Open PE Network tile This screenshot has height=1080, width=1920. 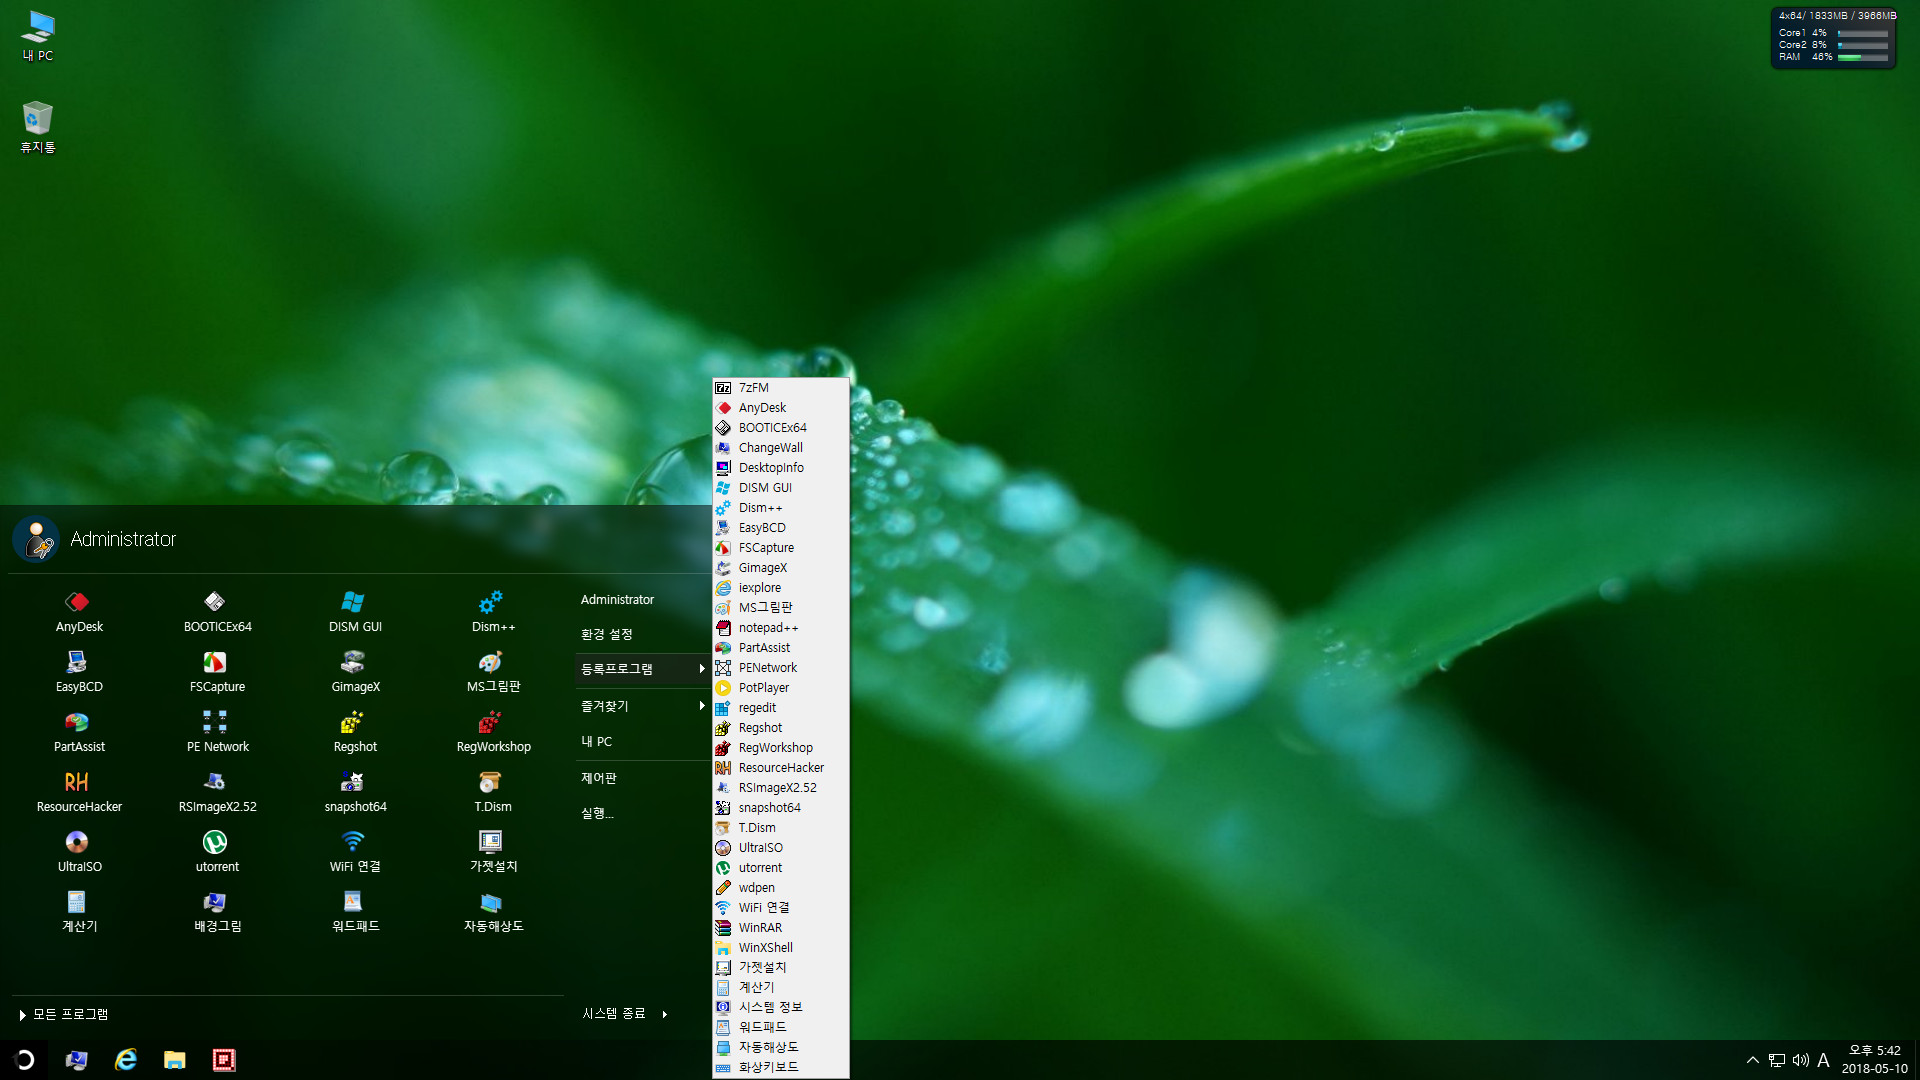(x=217, y=732)
